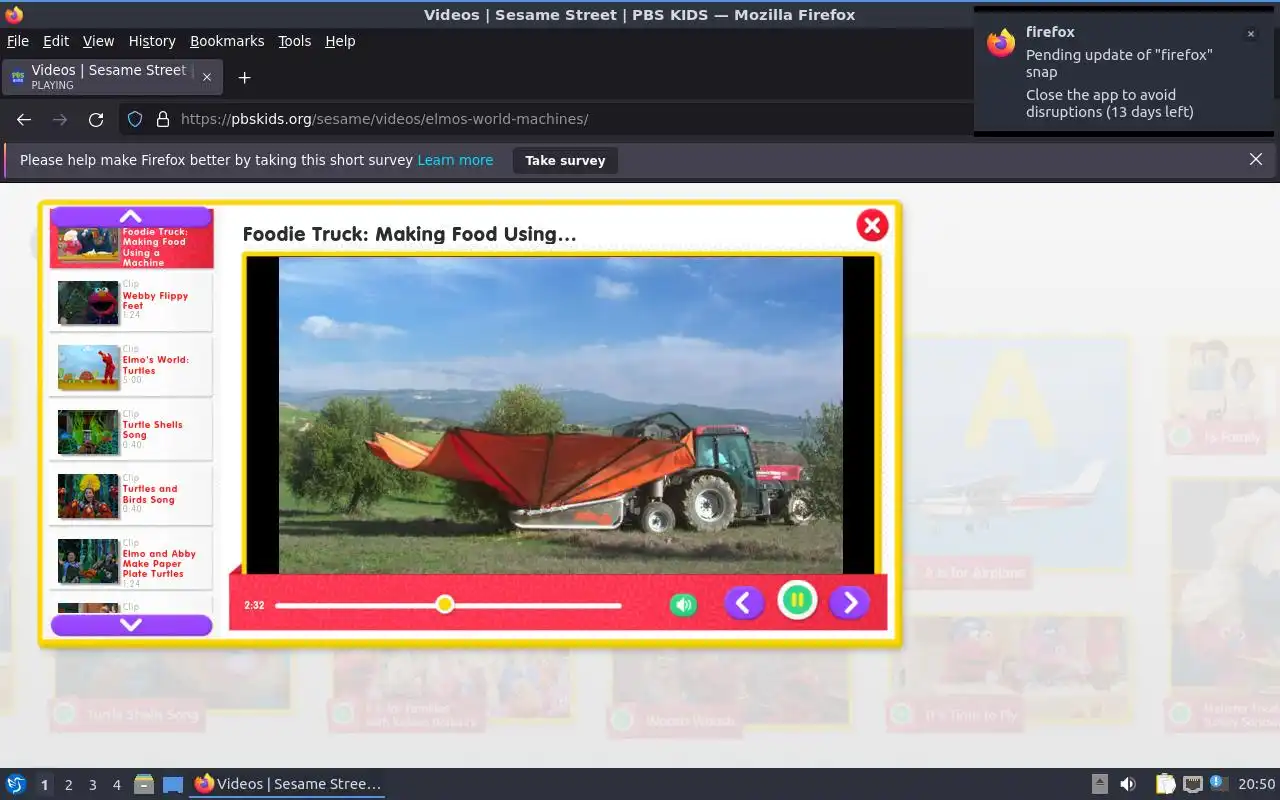Close the firefox snap update notification
The height and width of the screenshot is (800, 1280).
click(x=1250, y=34)
